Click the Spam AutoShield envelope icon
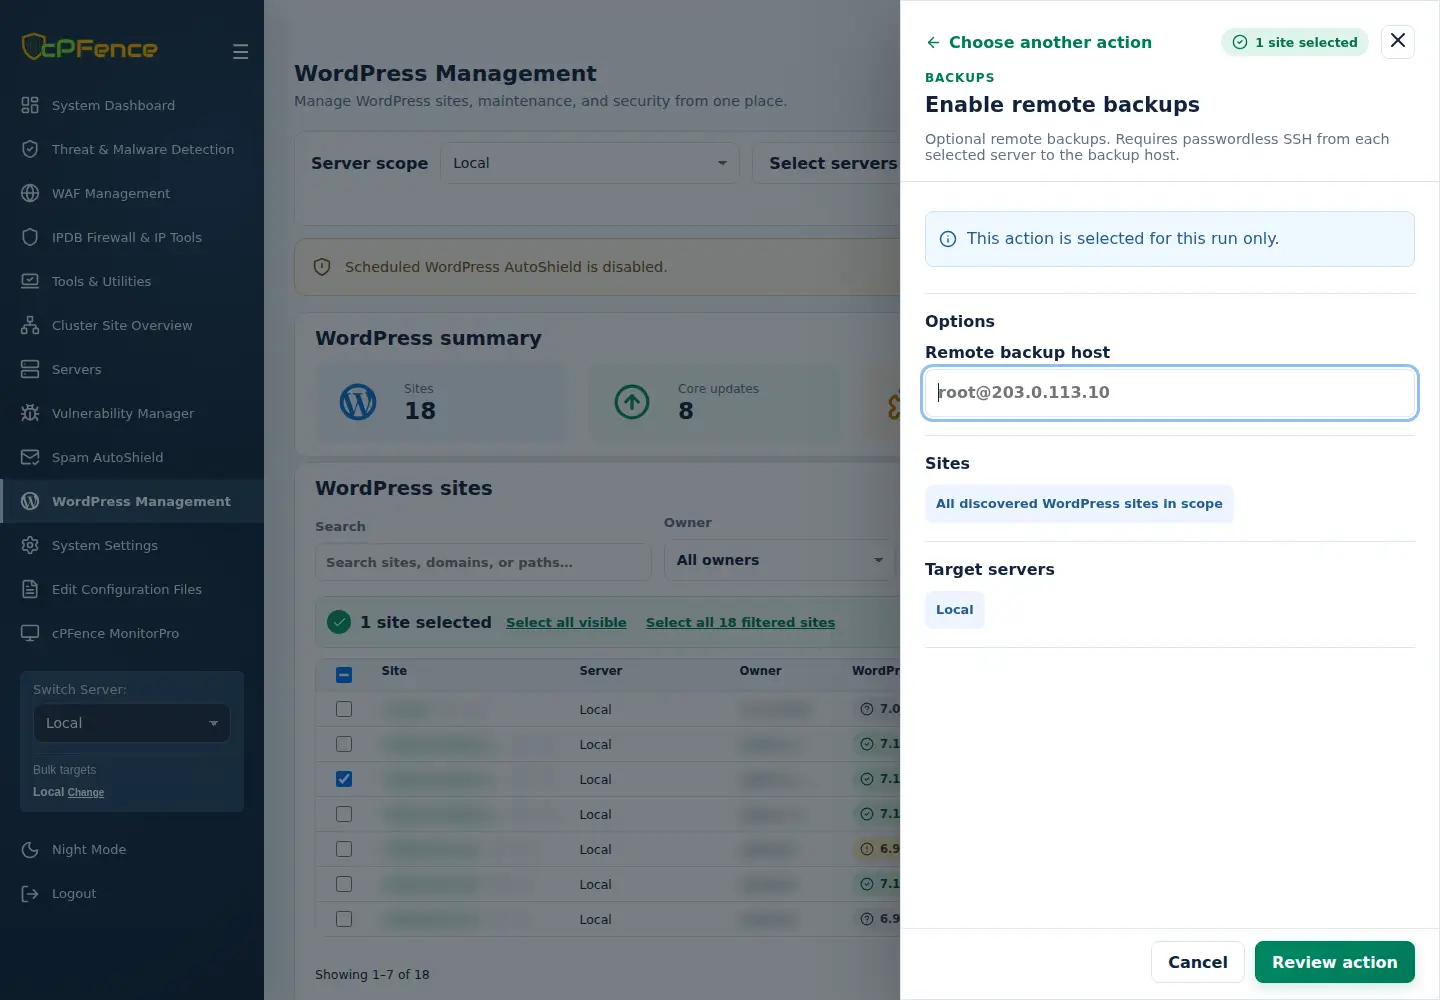 coord(30,457)
